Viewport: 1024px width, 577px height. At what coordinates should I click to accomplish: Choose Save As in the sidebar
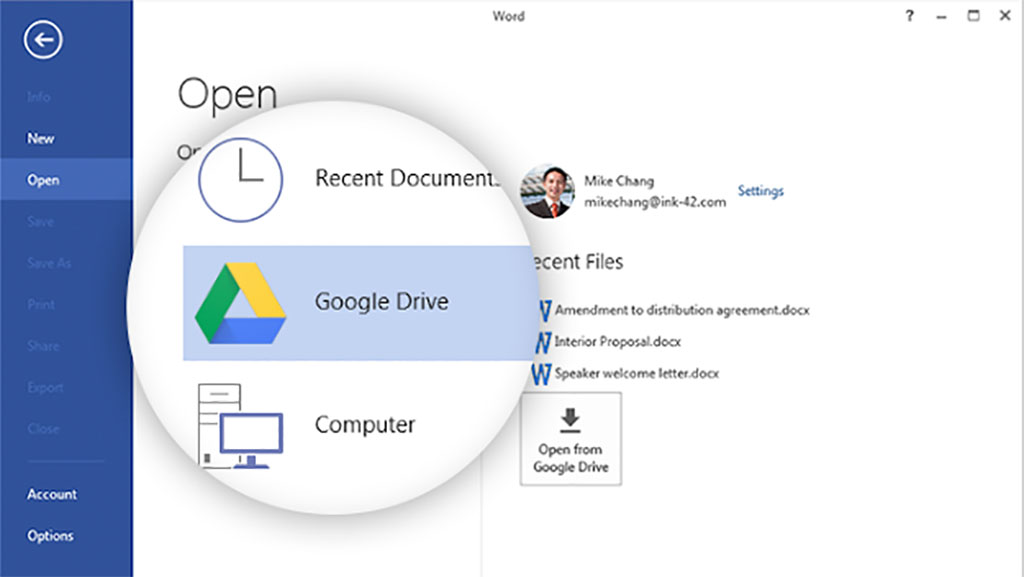click(x=49, y=263)
